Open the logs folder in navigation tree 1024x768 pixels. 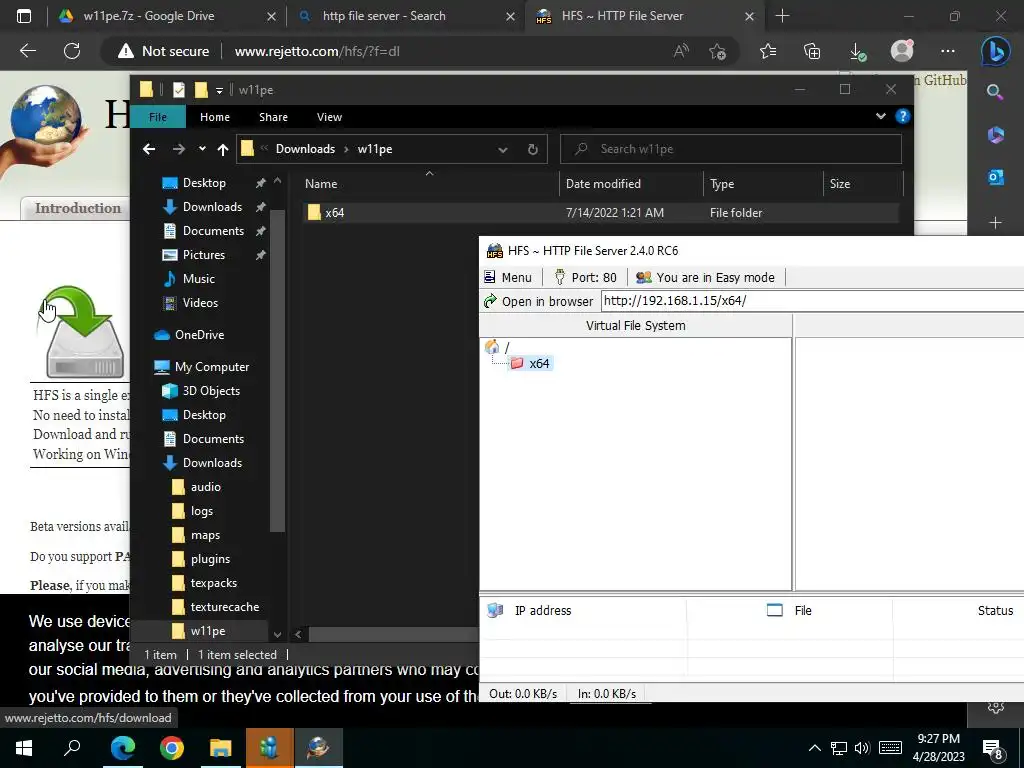pyautogui.click(x=201, y=511)
